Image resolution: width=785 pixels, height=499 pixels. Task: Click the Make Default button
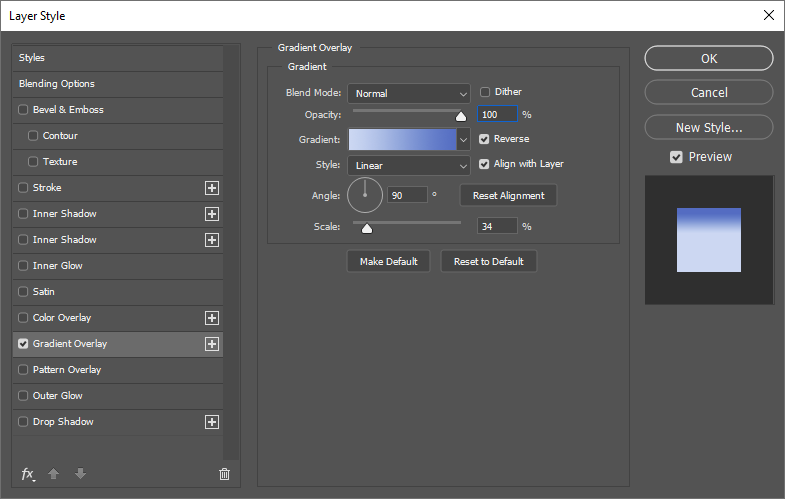(388, 261)
